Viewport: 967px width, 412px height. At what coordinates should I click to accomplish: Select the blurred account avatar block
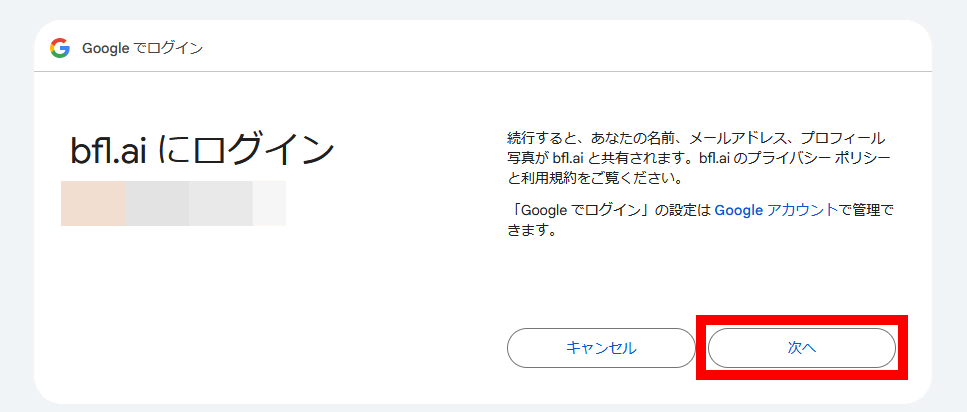(93, 203)
